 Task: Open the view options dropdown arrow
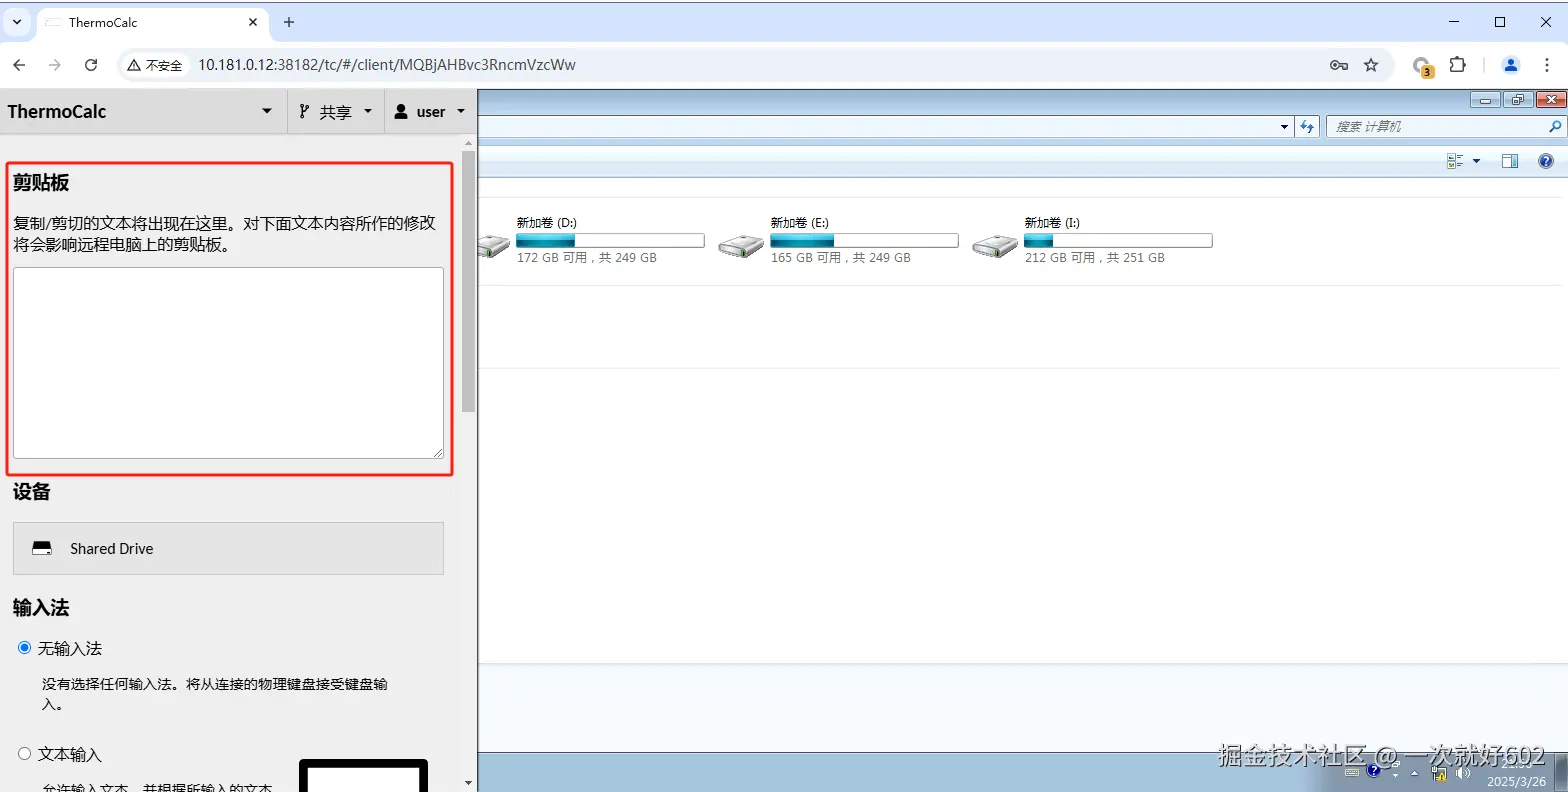click(x=1476, y=161)
